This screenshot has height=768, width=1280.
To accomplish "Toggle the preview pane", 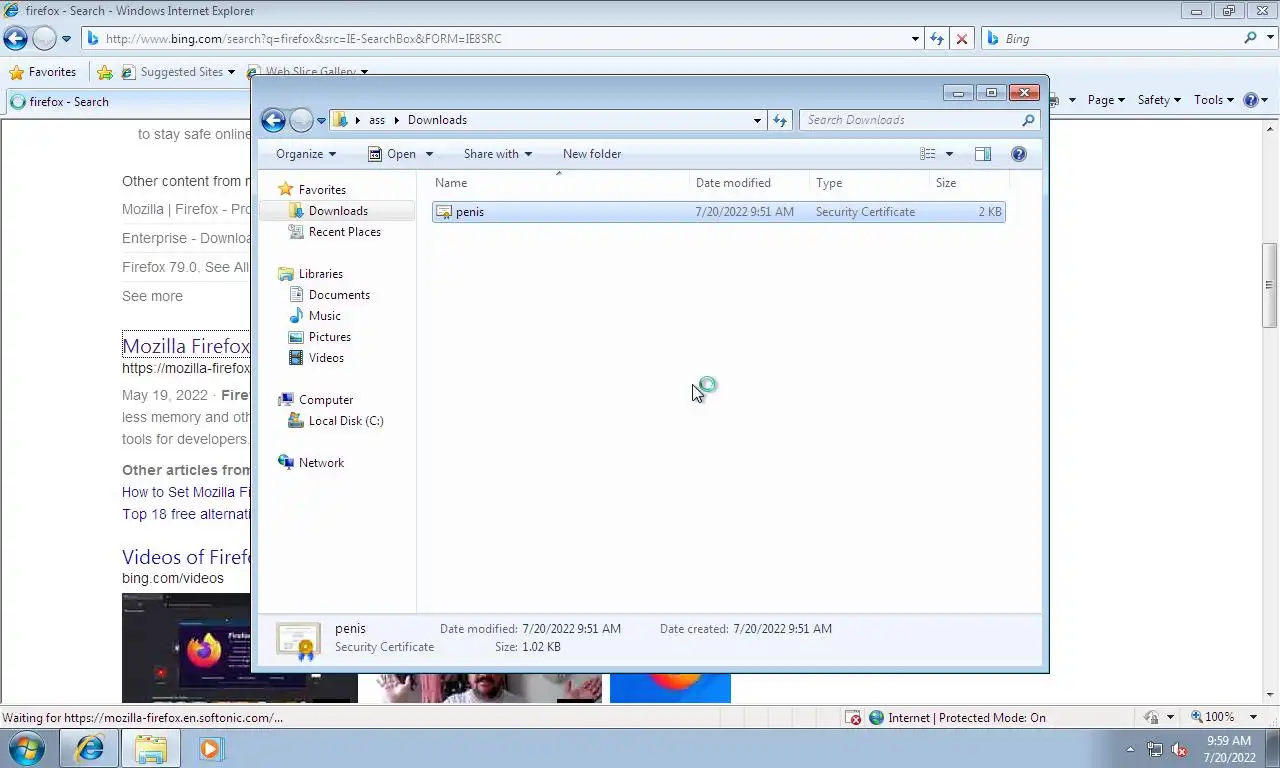I will (x=983, y=154).
